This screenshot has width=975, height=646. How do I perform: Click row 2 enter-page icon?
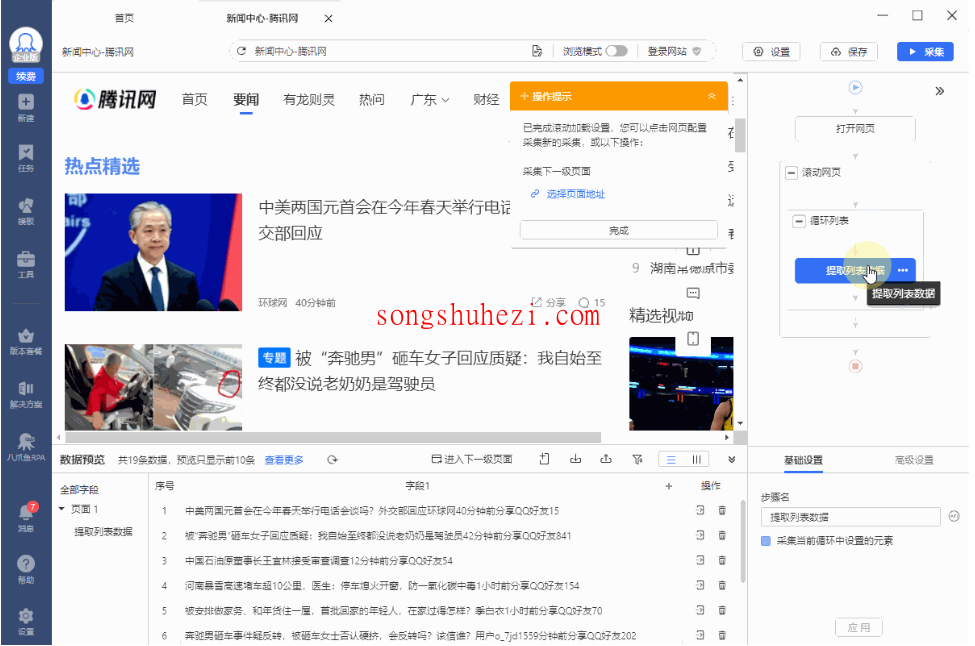(700, 535)
